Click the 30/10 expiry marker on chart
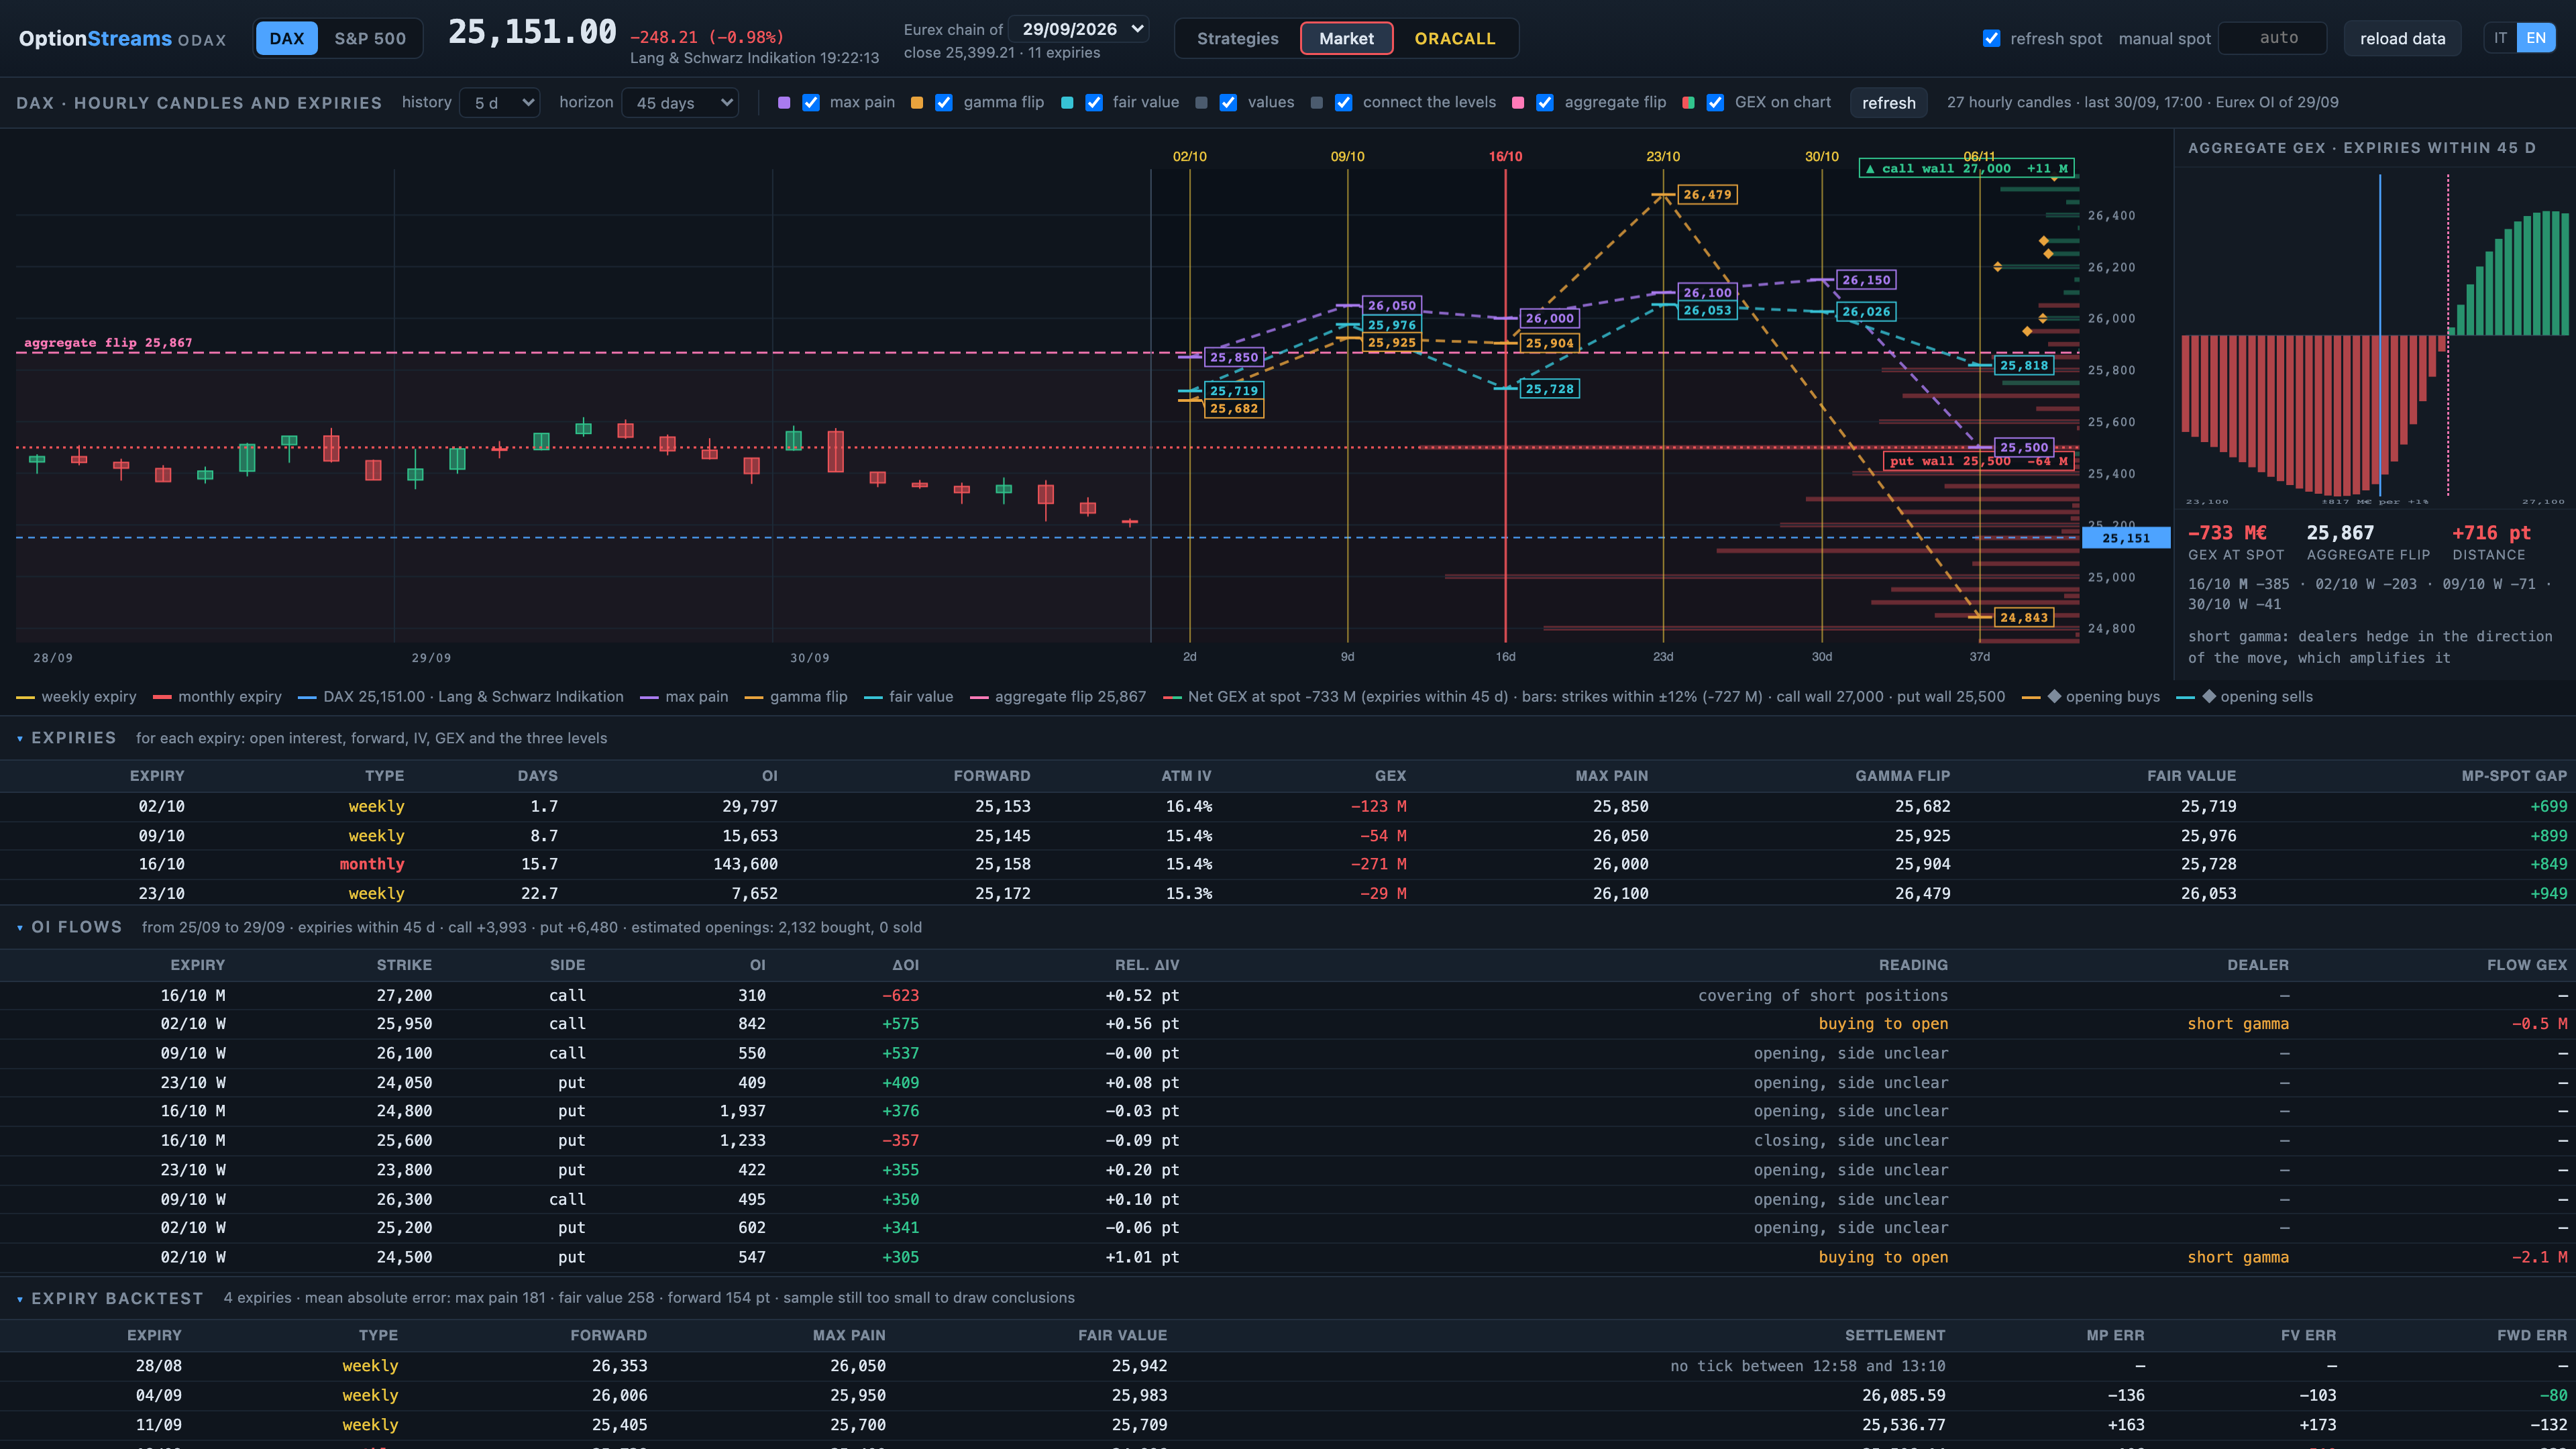This screenshot has width=2576, height=1449. [1821, 156]
